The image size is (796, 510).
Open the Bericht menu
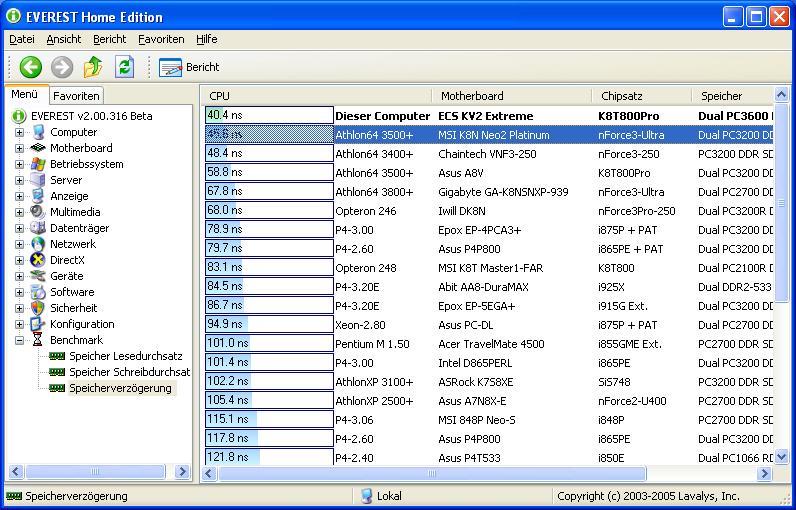point(110,39)
